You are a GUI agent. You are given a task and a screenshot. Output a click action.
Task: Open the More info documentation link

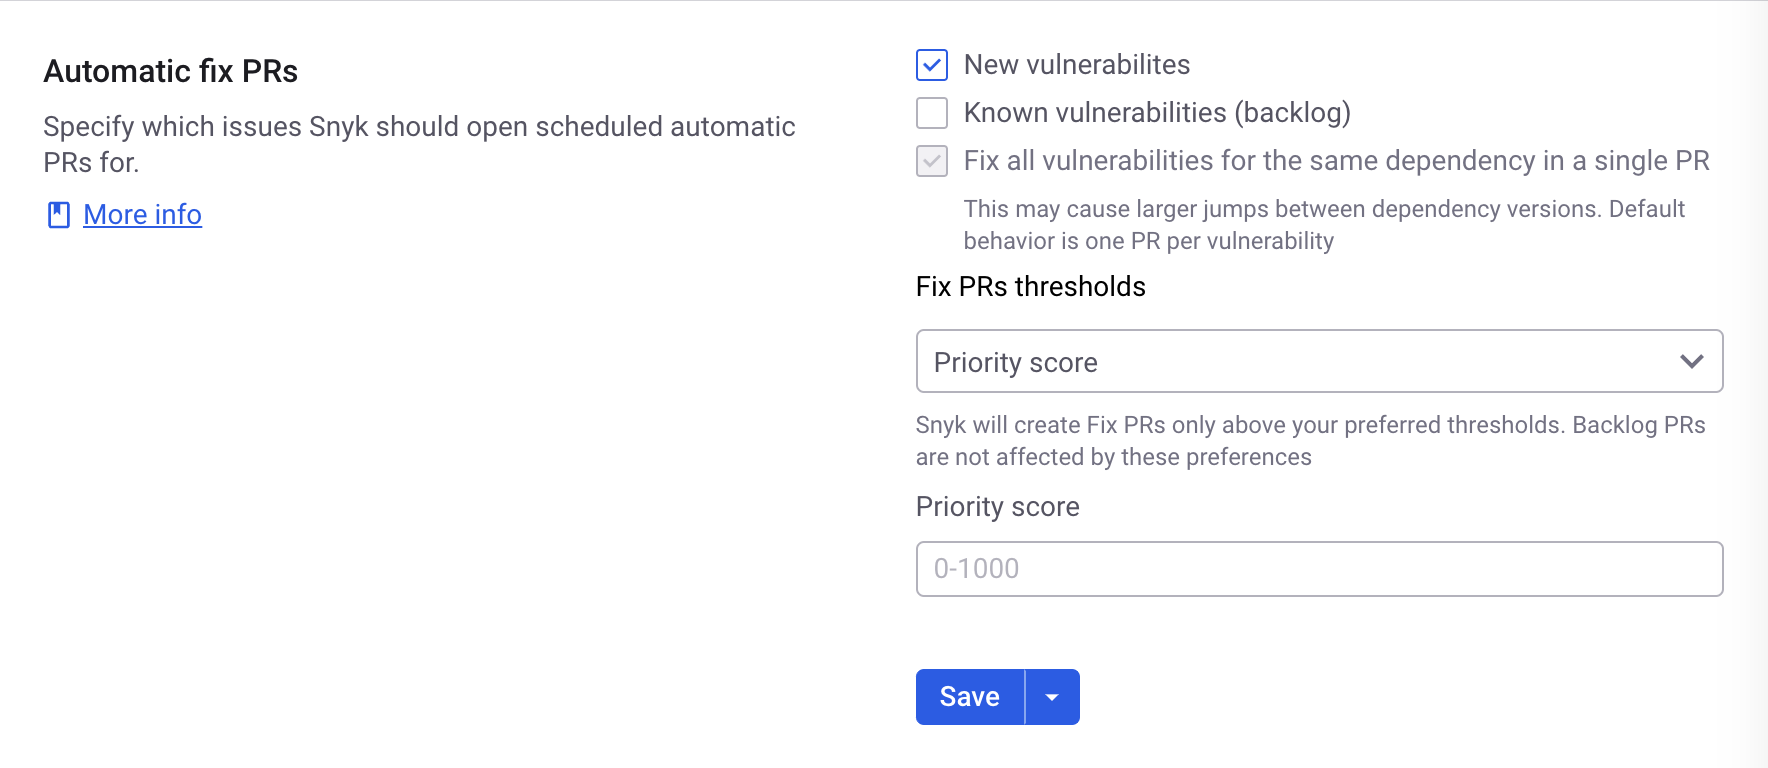point(142,214)
